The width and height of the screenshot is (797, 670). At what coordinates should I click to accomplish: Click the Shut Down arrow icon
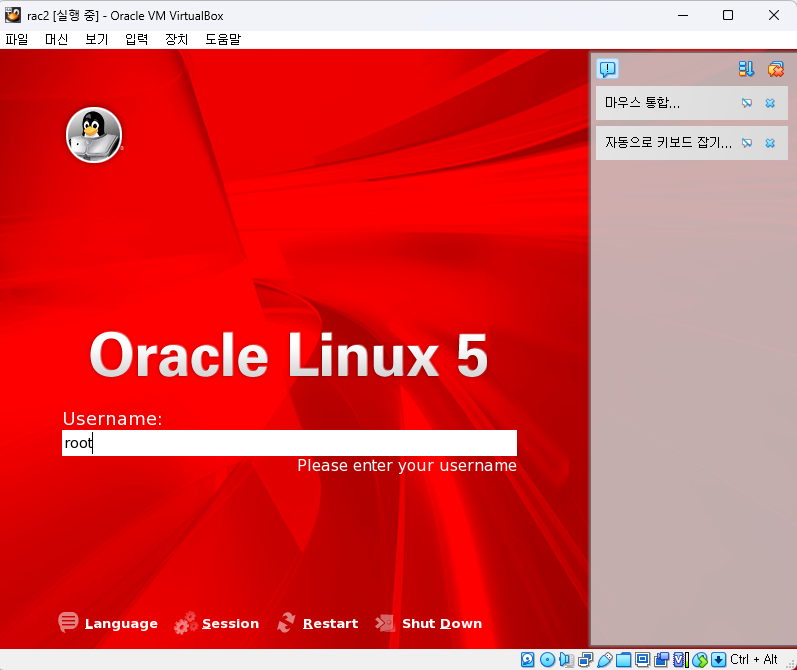(x=385, y=623)
